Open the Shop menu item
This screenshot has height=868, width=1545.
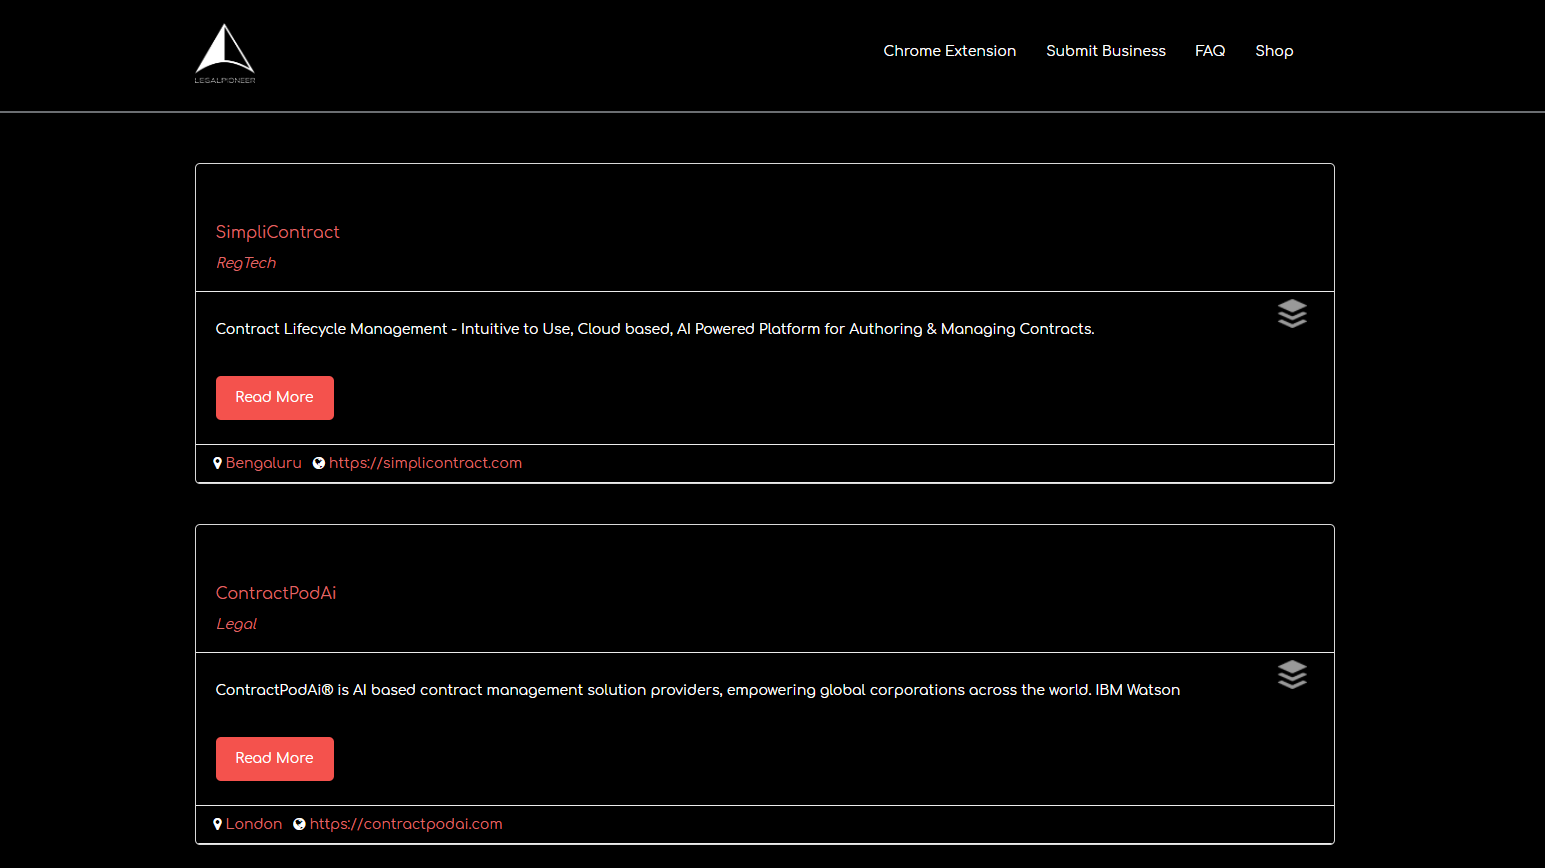1274,51
